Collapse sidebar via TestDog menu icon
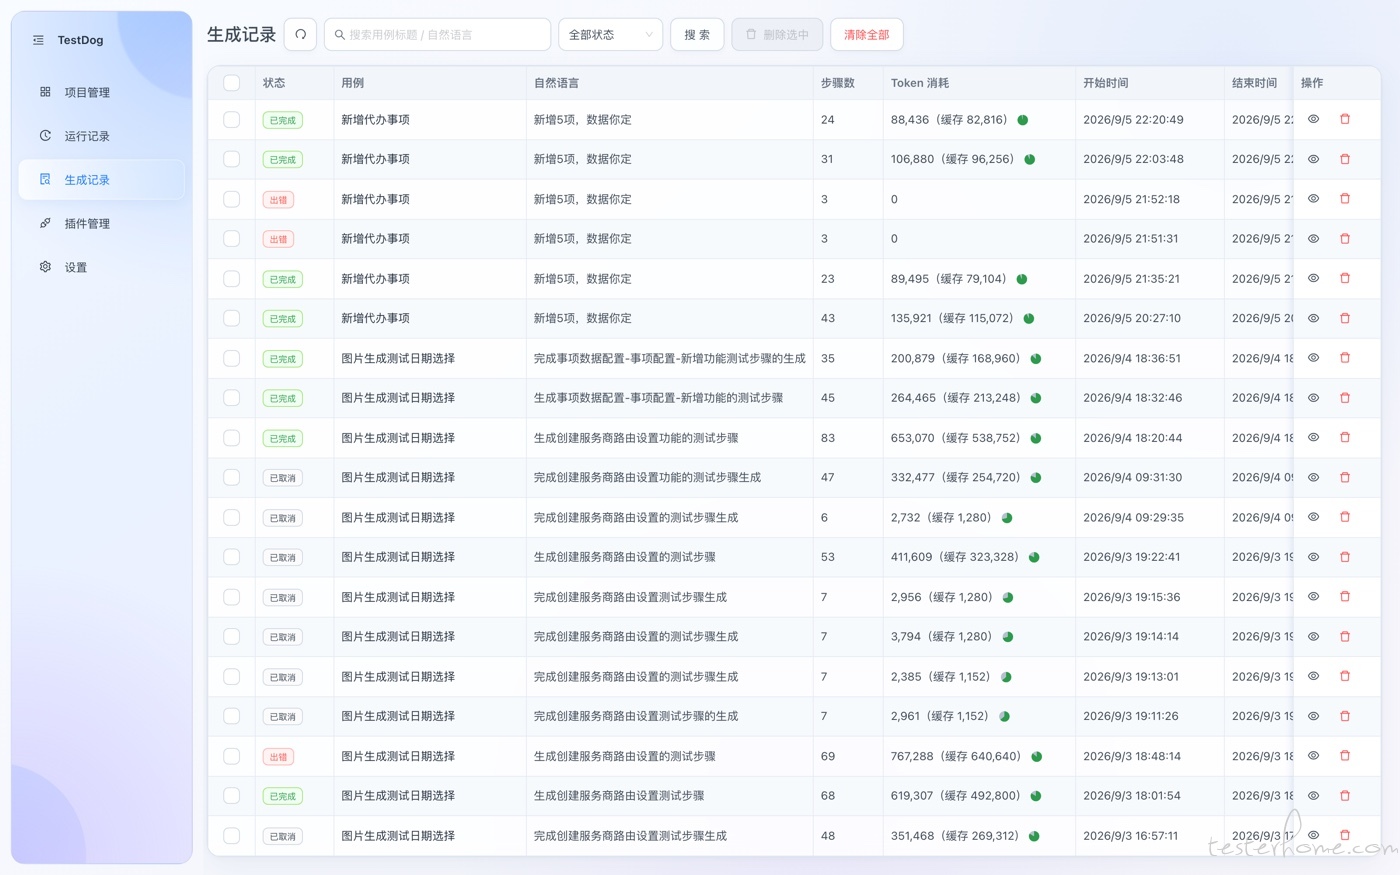Screen dimensions: 1400x875 coord(38,40)
